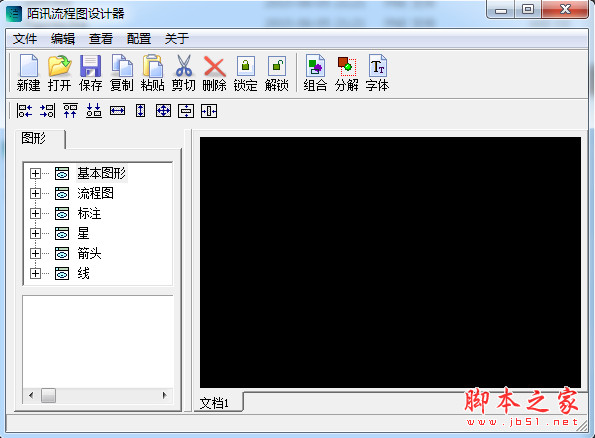Click the align right edges icon
The image size is (595, 438).
point(47,111)
